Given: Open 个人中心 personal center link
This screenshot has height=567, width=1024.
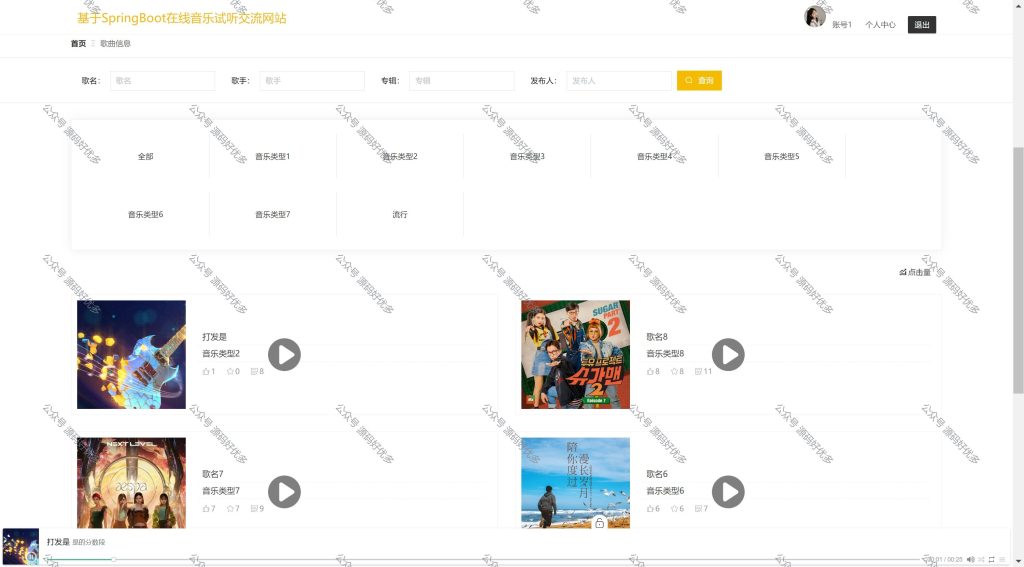Looking at the screenshot, I should pyautogui.click(x=880, y=25).
